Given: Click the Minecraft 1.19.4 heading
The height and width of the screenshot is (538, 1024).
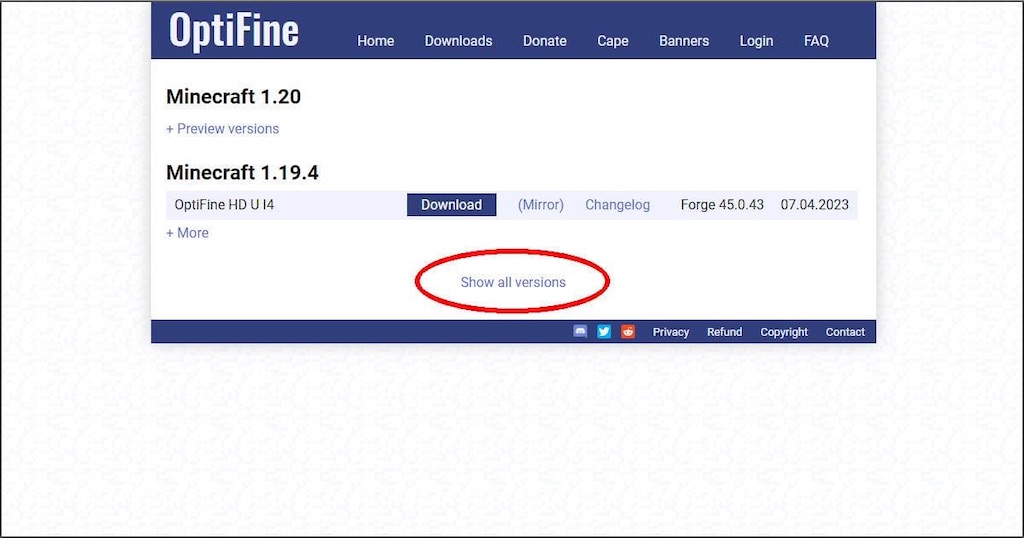Looking at the screenshot, I should [x=242, y=172].
